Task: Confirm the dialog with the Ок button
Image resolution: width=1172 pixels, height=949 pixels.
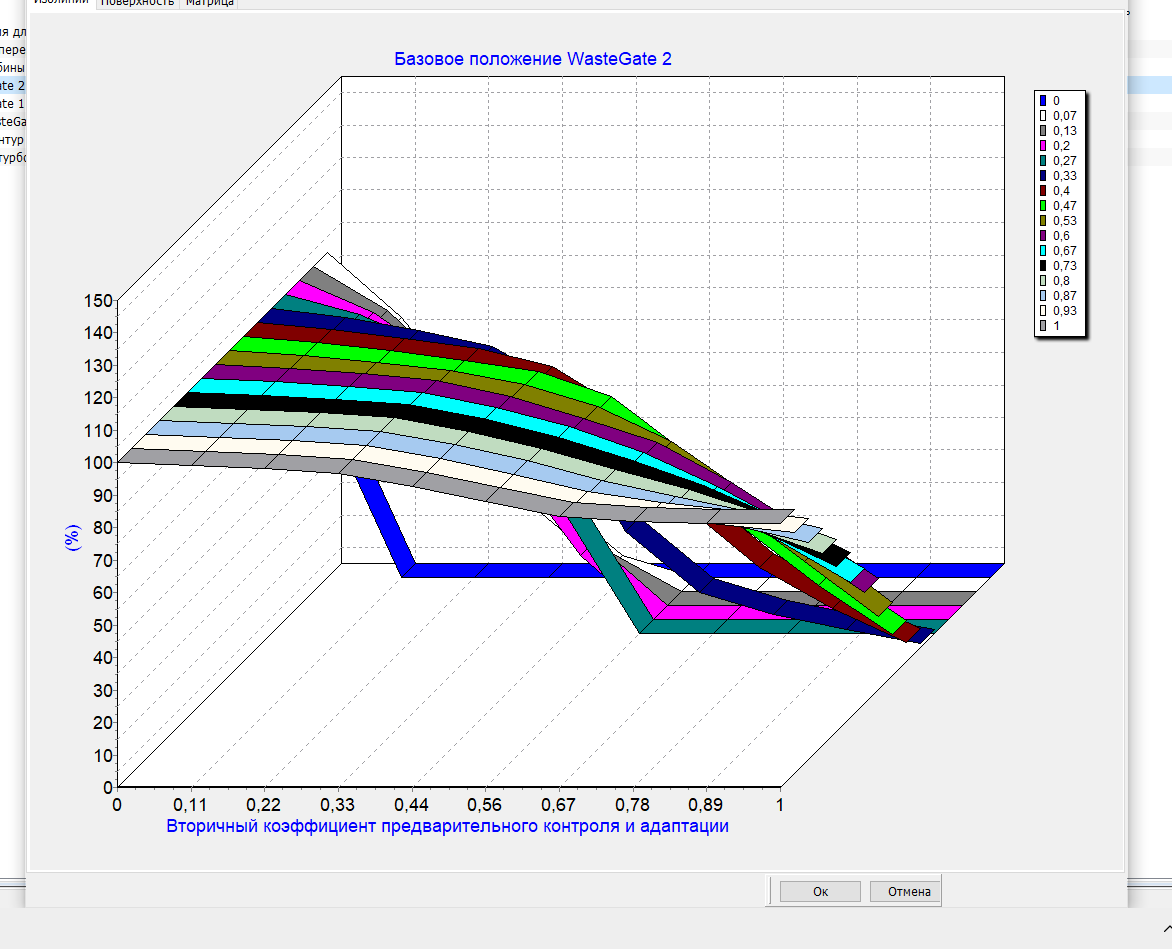Action: (819, 891)
